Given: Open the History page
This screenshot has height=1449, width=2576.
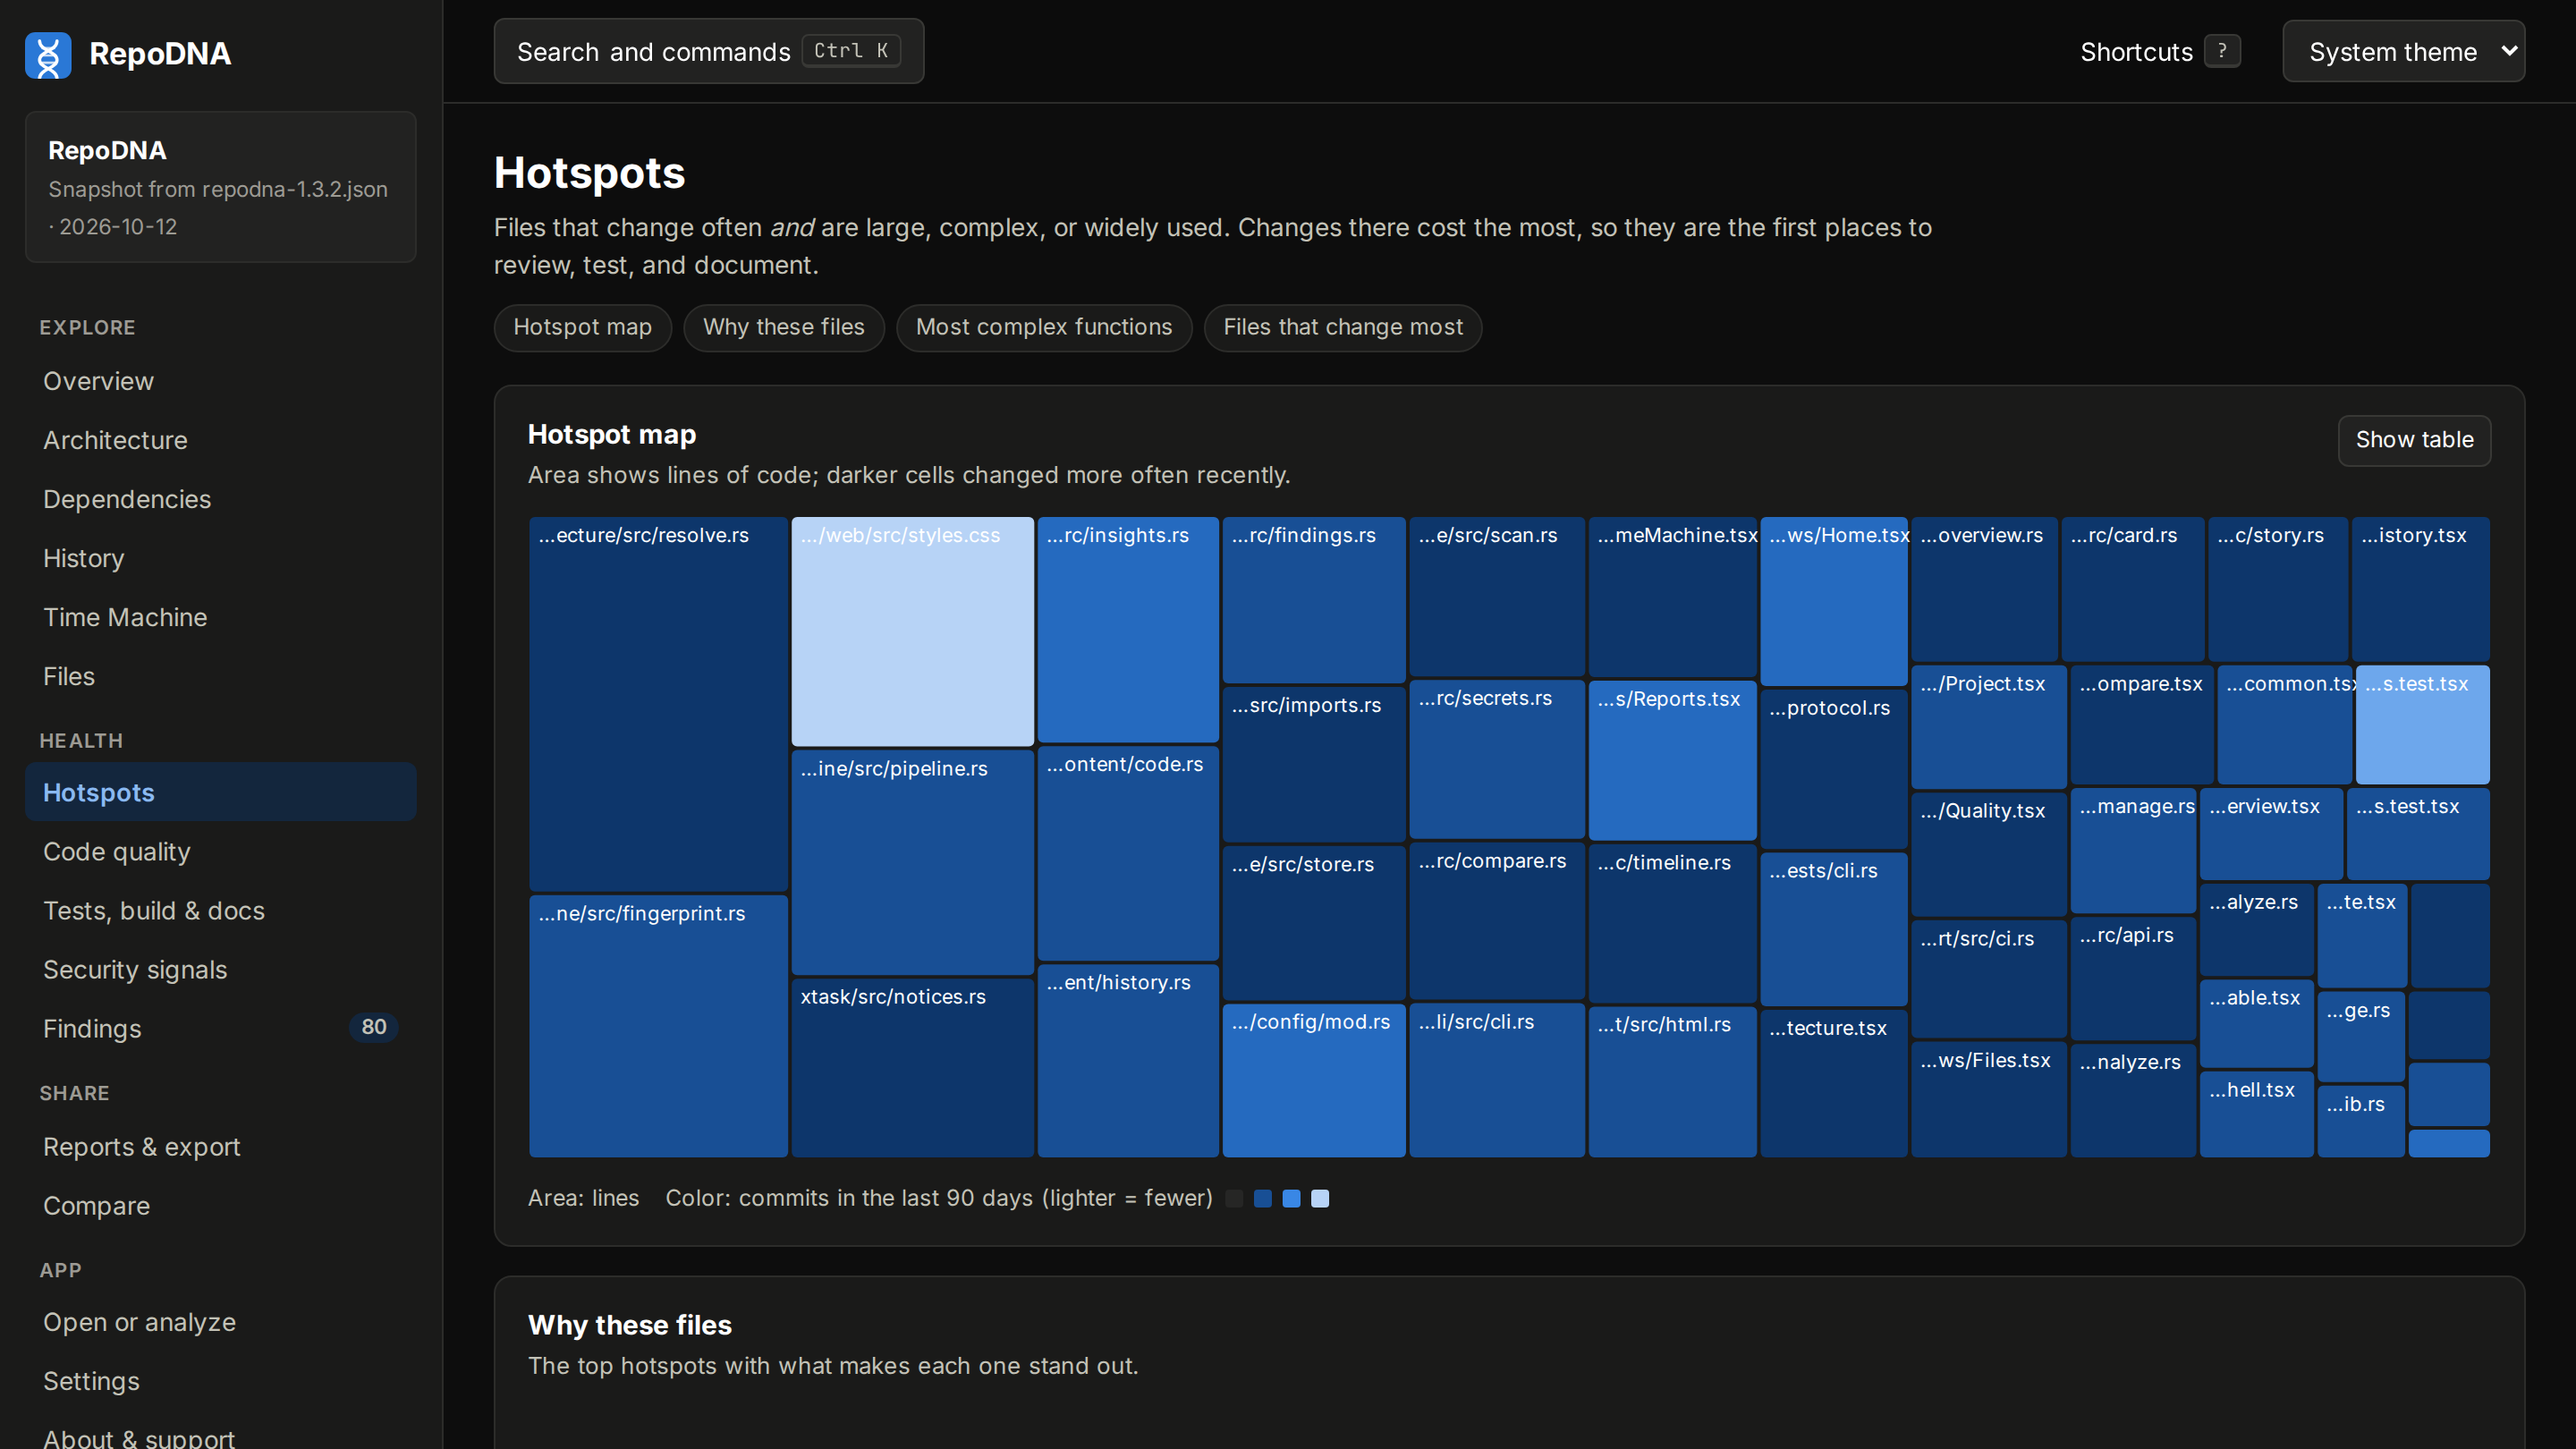Looking at the screenshot, I should click(220, 558).
